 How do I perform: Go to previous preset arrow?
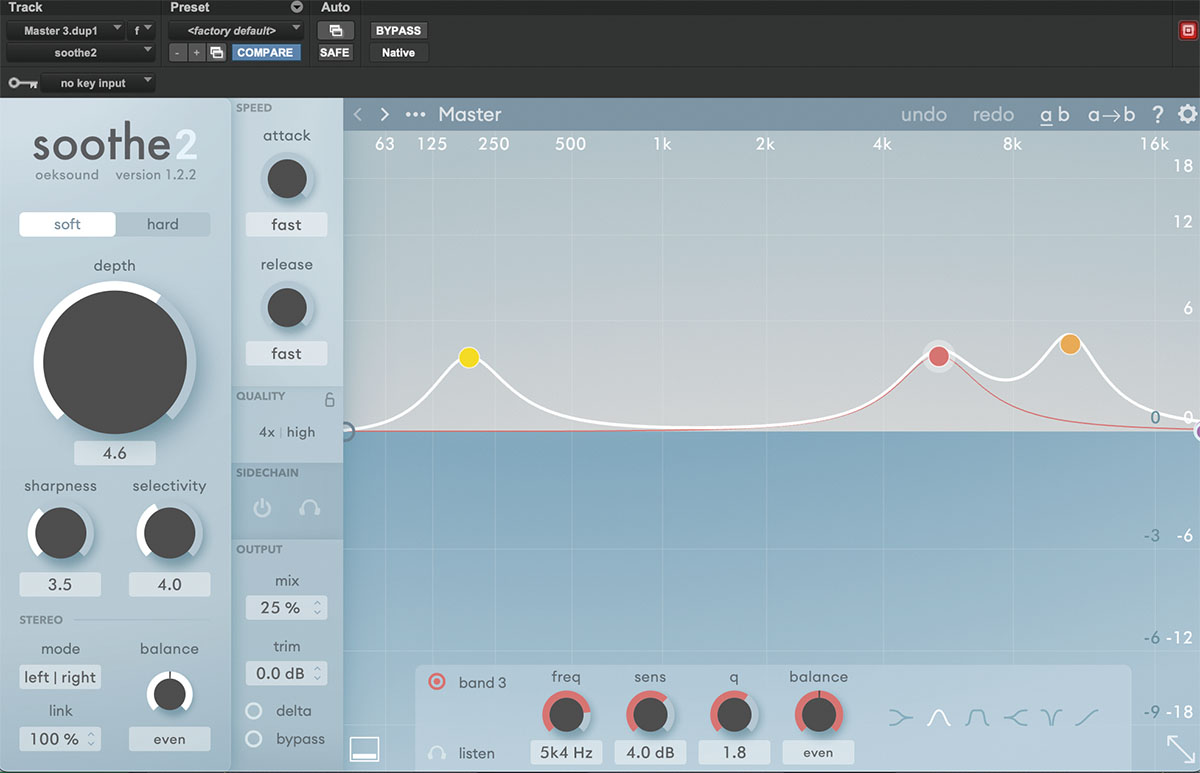pos(358,115)
